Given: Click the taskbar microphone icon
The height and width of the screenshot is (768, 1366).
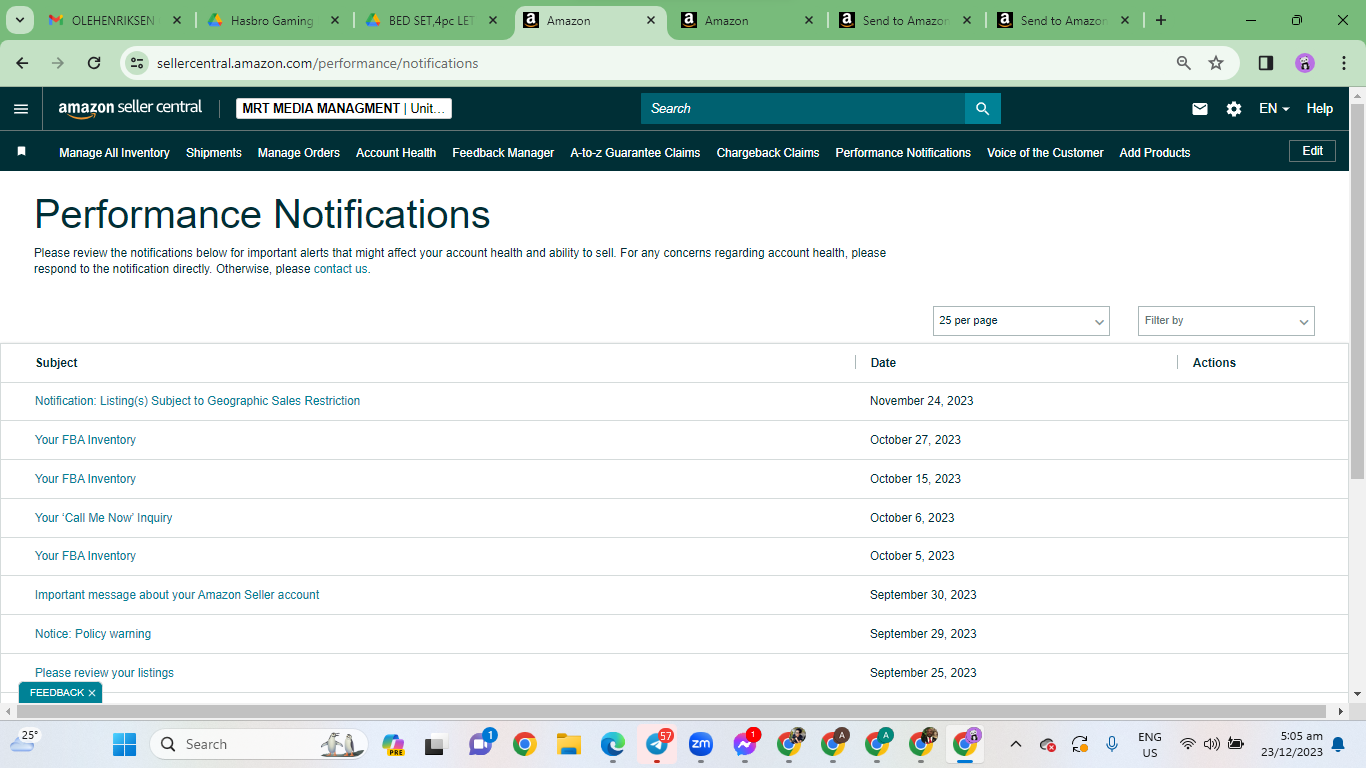Looking at the screenshot, I should pos(1112,744).
